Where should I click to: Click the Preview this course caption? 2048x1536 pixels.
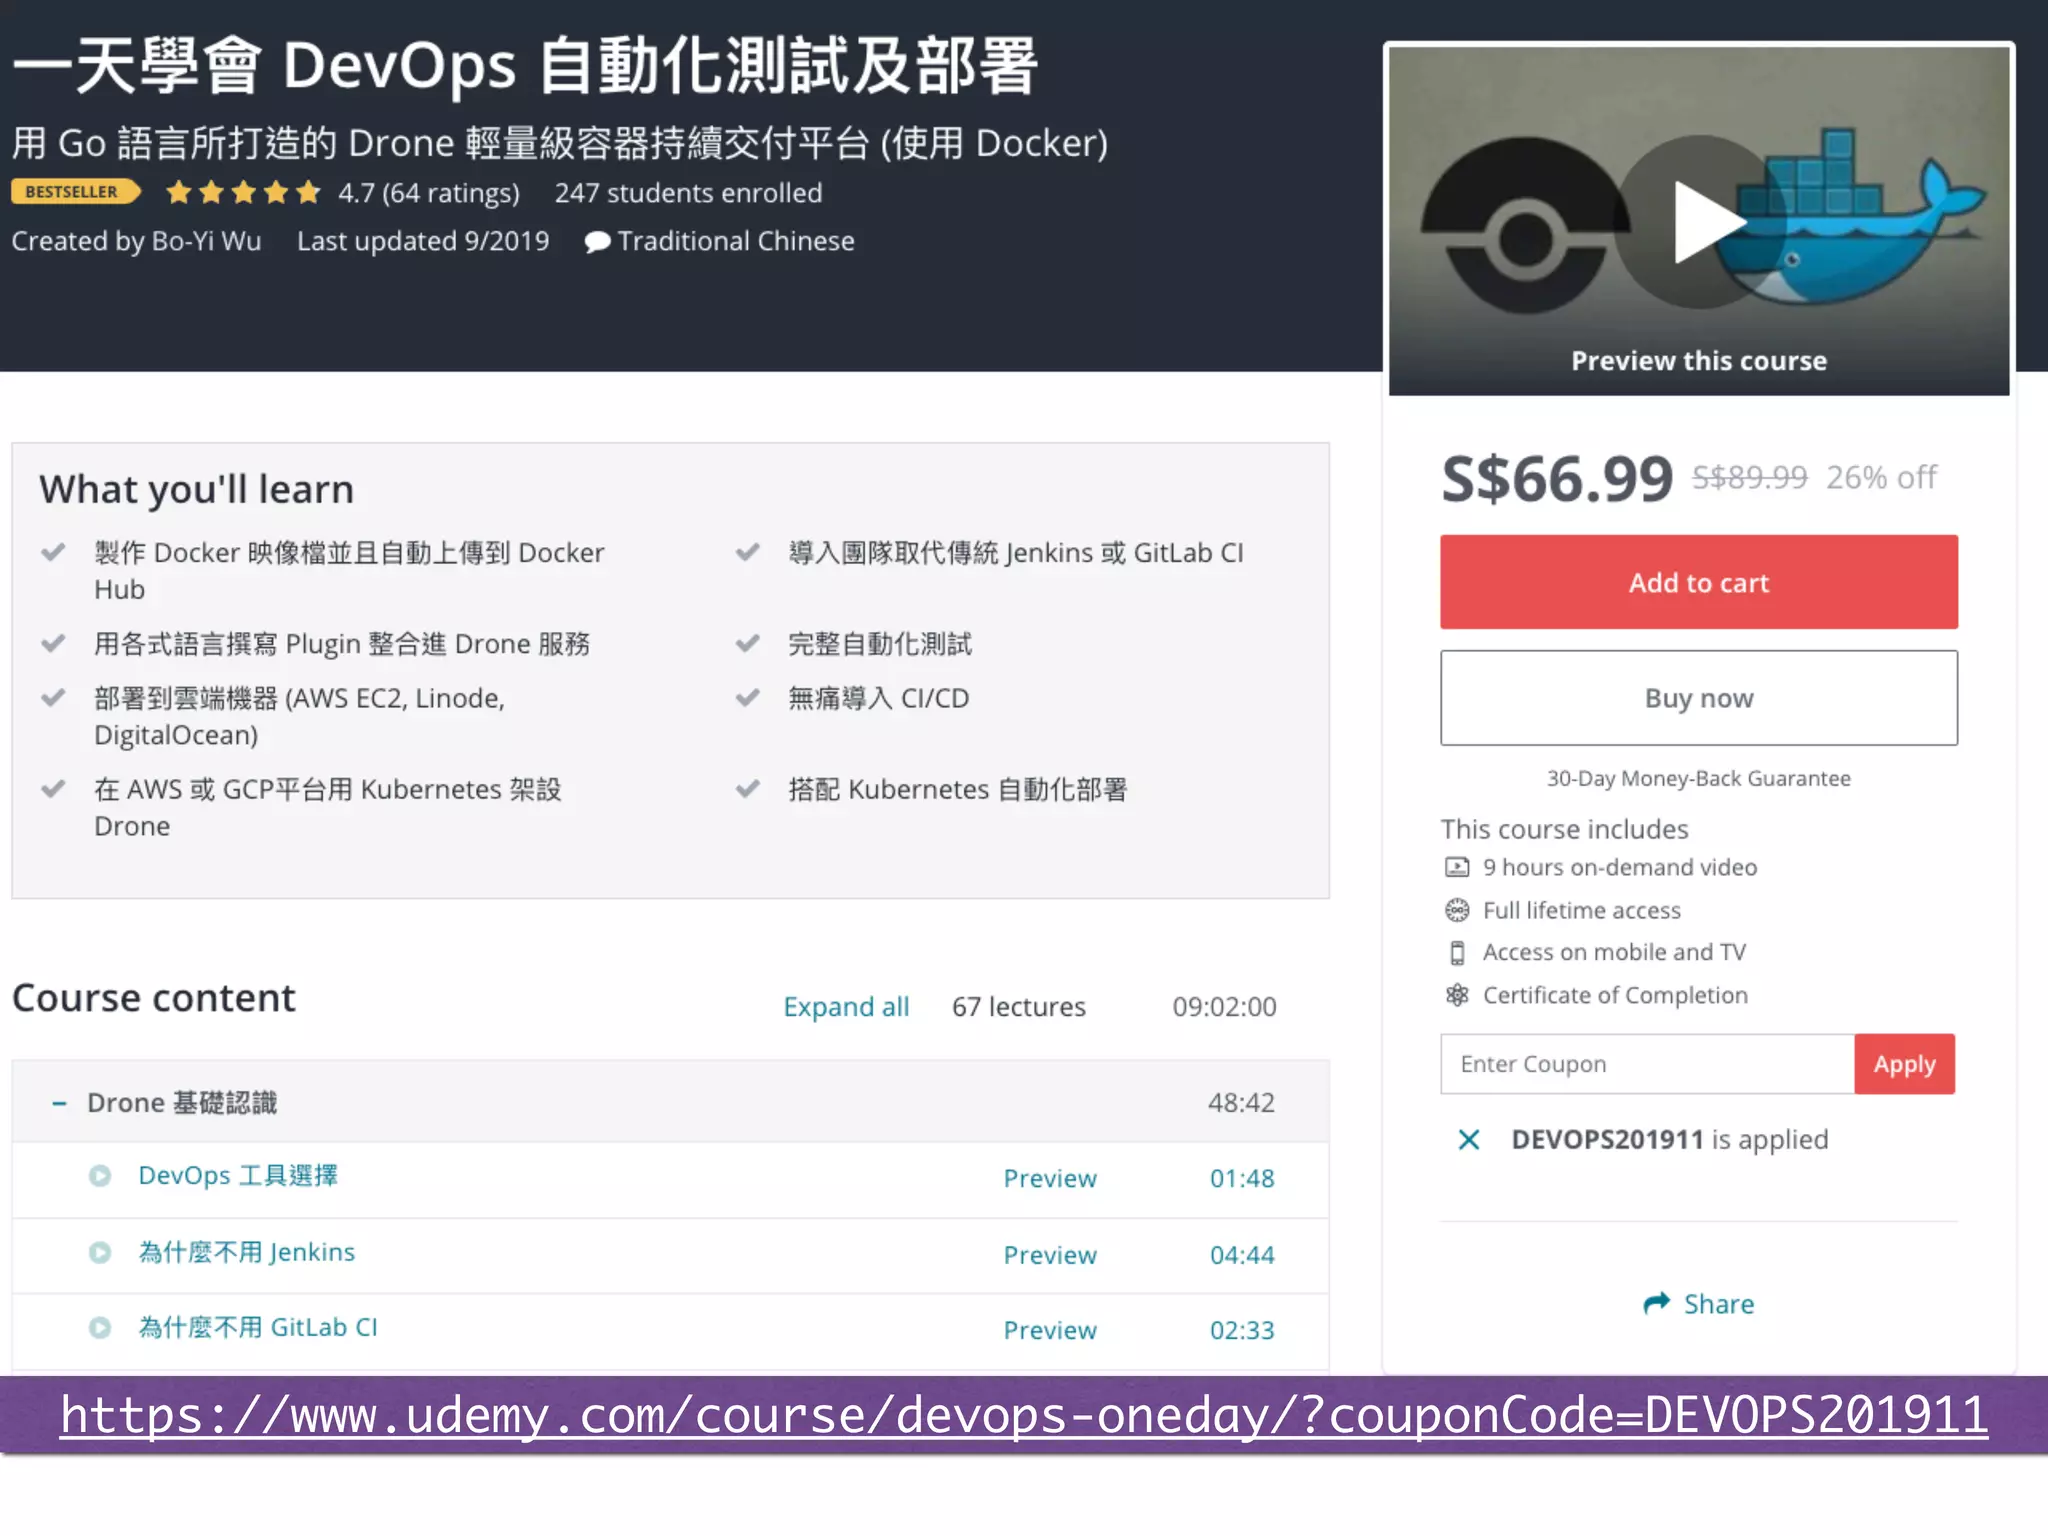(x=1699, y=361)
